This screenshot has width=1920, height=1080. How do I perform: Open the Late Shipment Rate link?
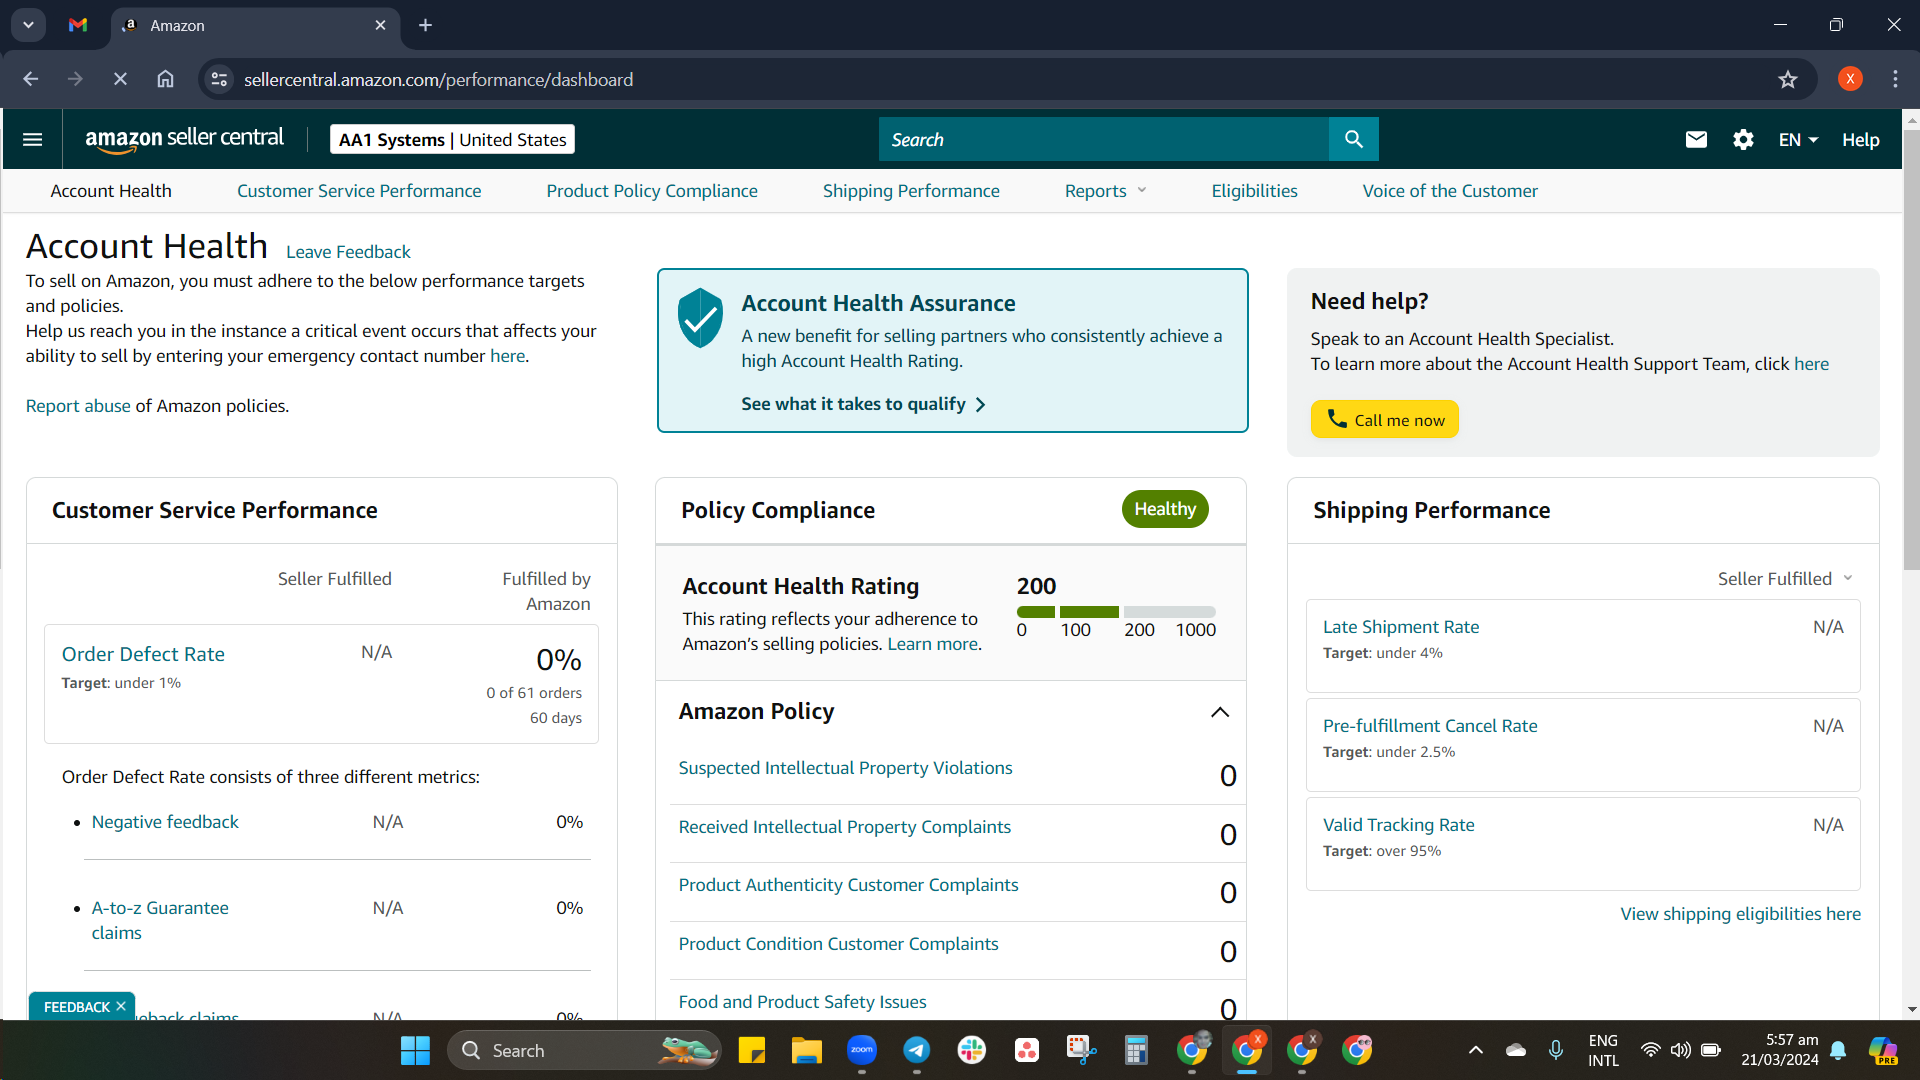tap(1401, 627)
